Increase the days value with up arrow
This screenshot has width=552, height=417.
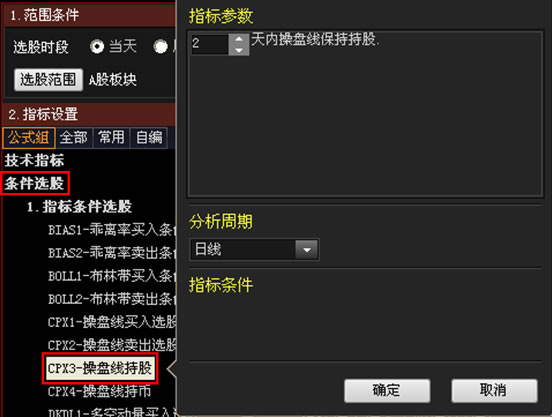239,38
